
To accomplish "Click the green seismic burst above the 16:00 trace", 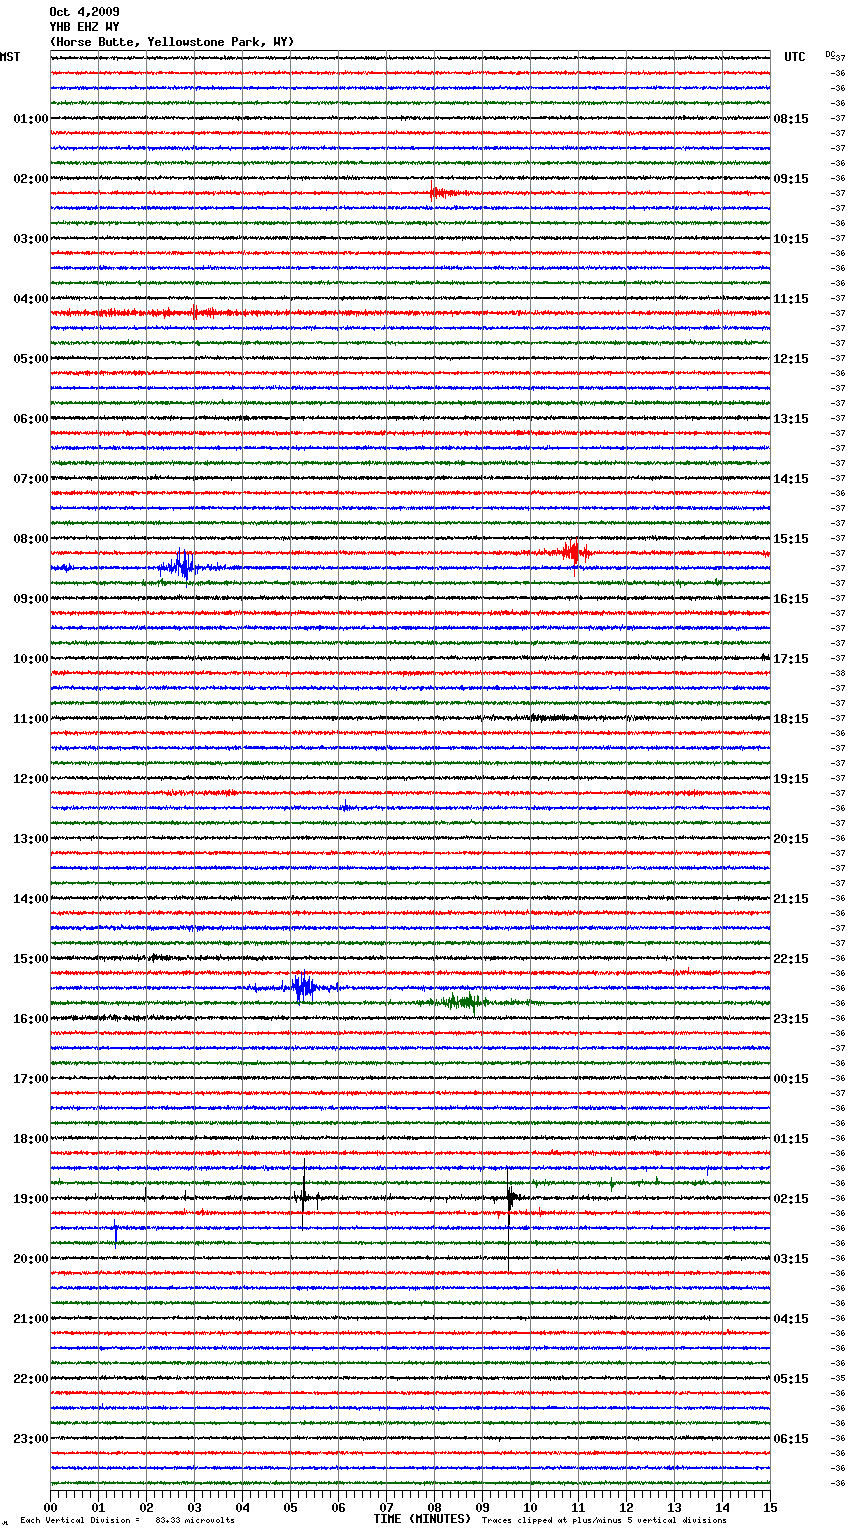I will tap(463, 1001).
